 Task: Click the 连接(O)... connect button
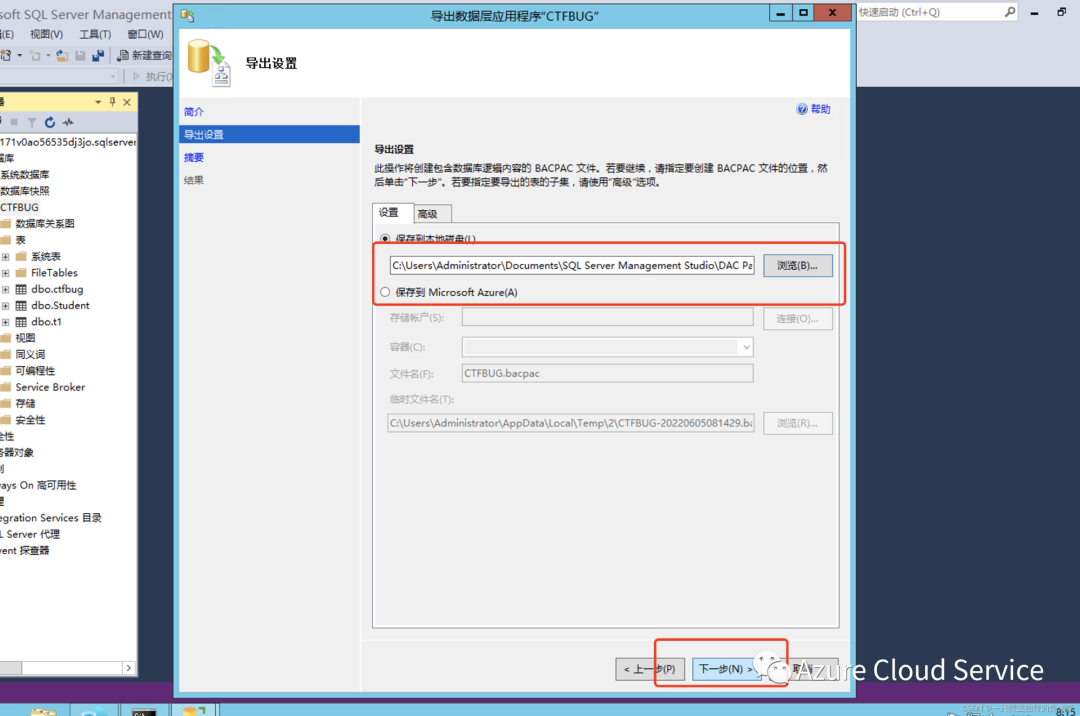pyautogui.click(x=798, y=318)
